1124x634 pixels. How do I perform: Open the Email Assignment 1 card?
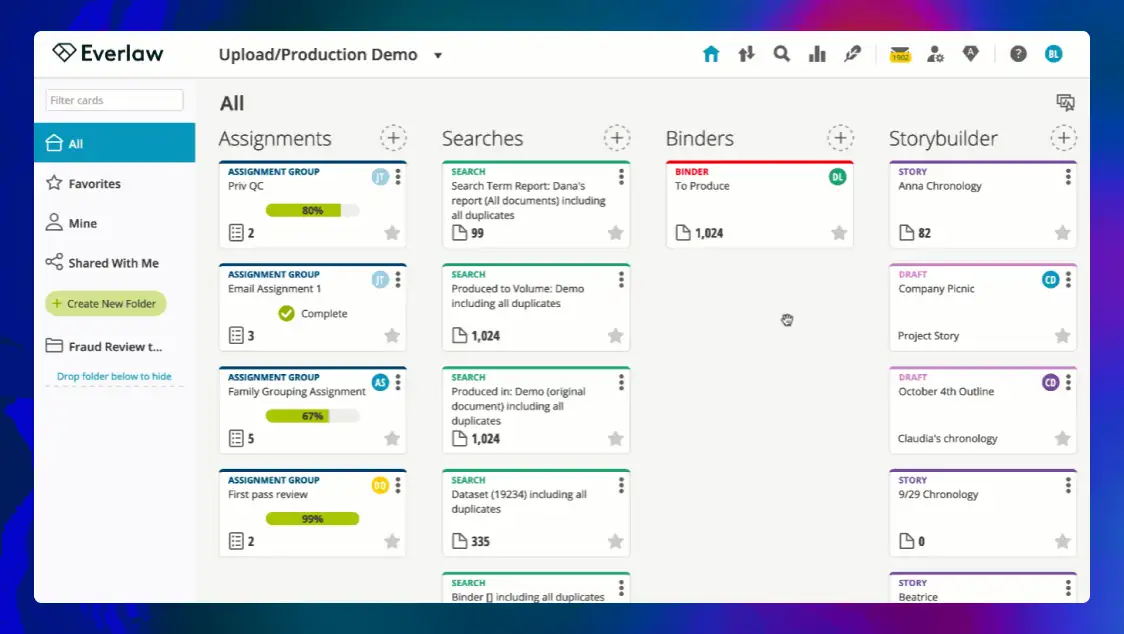click(313, 308)
